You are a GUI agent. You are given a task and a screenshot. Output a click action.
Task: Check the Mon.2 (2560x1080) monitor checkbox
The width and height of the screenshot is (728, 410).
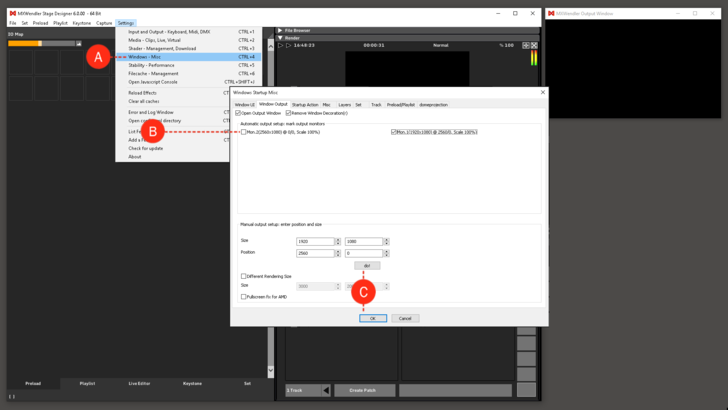tap(244, 132)
